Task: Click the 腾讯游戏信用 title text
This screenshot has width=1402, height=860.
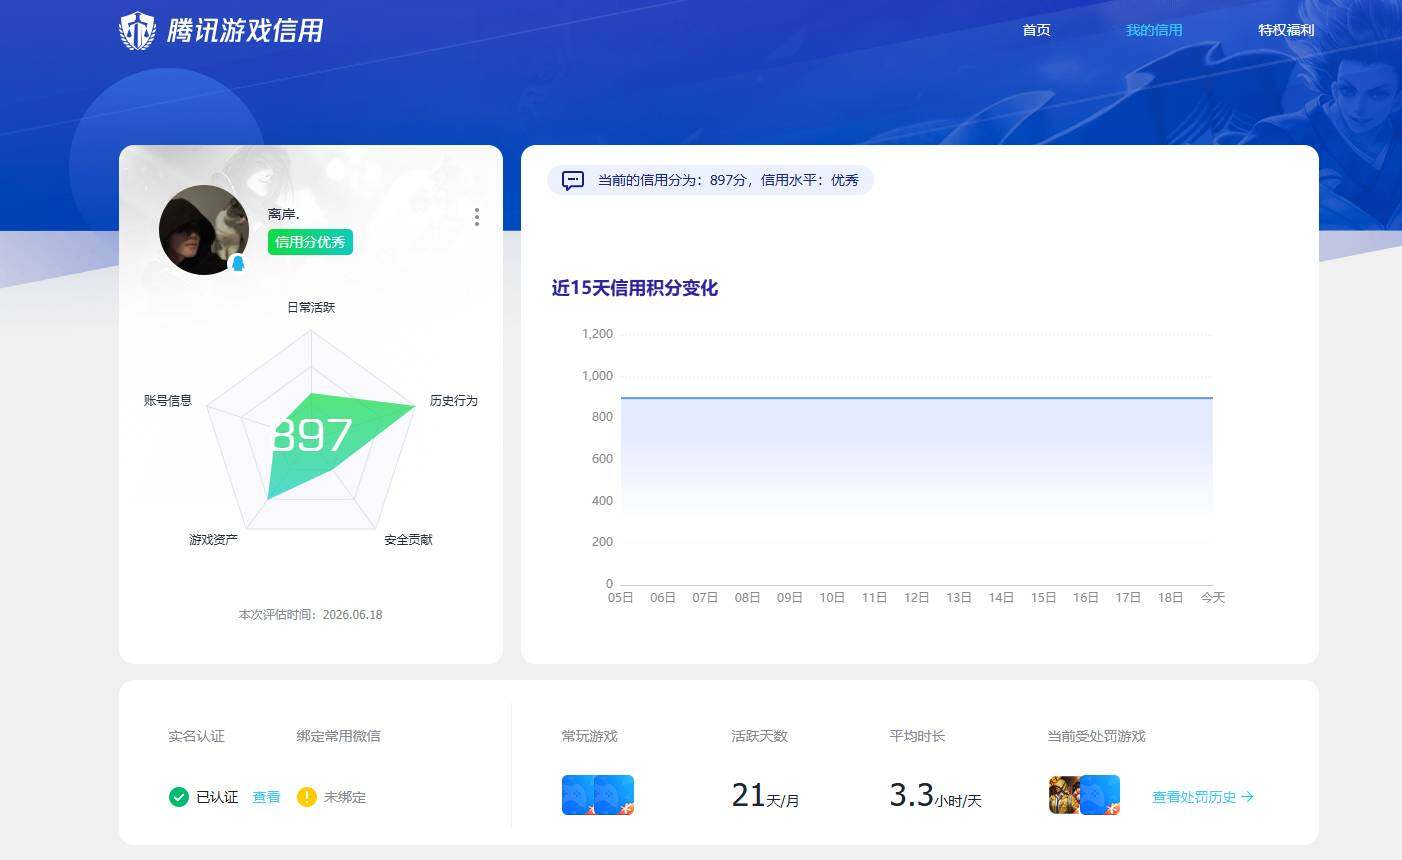Action: [245, 31]
